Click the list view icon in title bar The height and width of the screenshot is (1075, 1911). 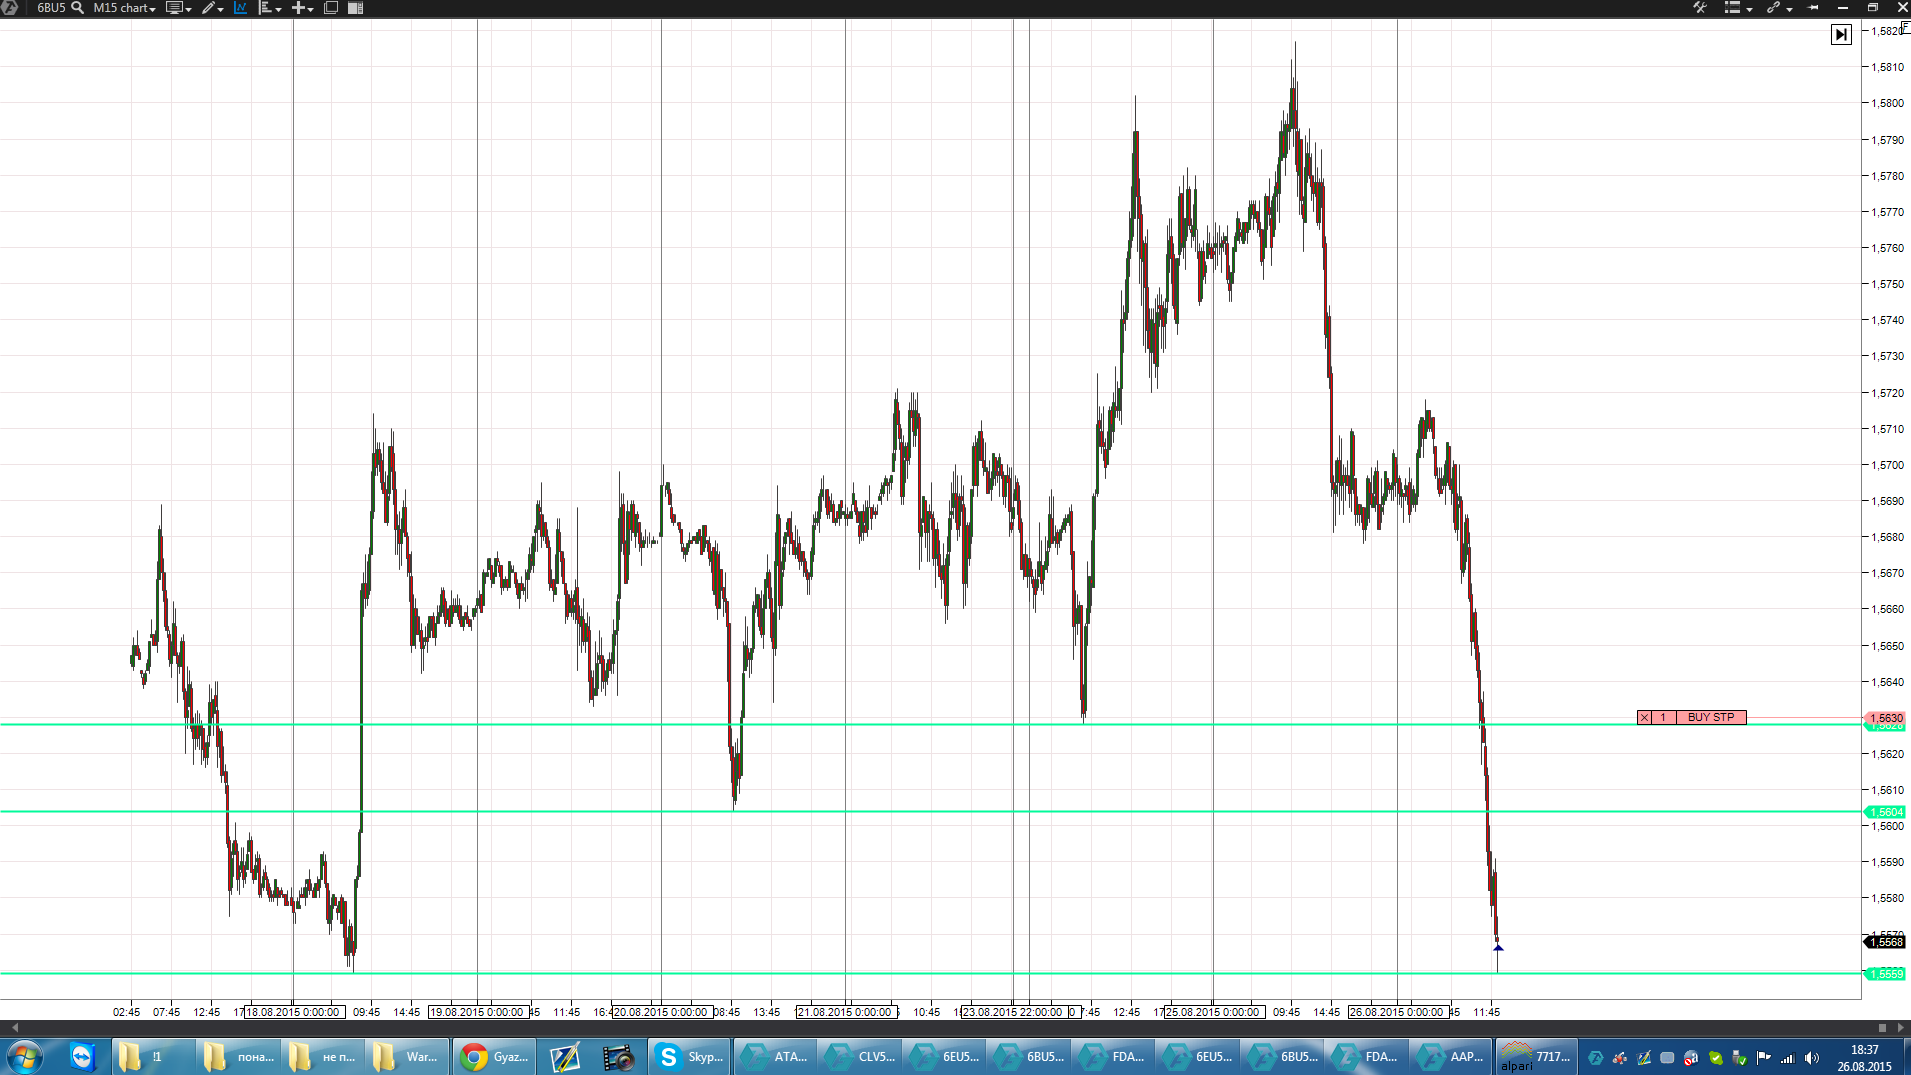1737,8
